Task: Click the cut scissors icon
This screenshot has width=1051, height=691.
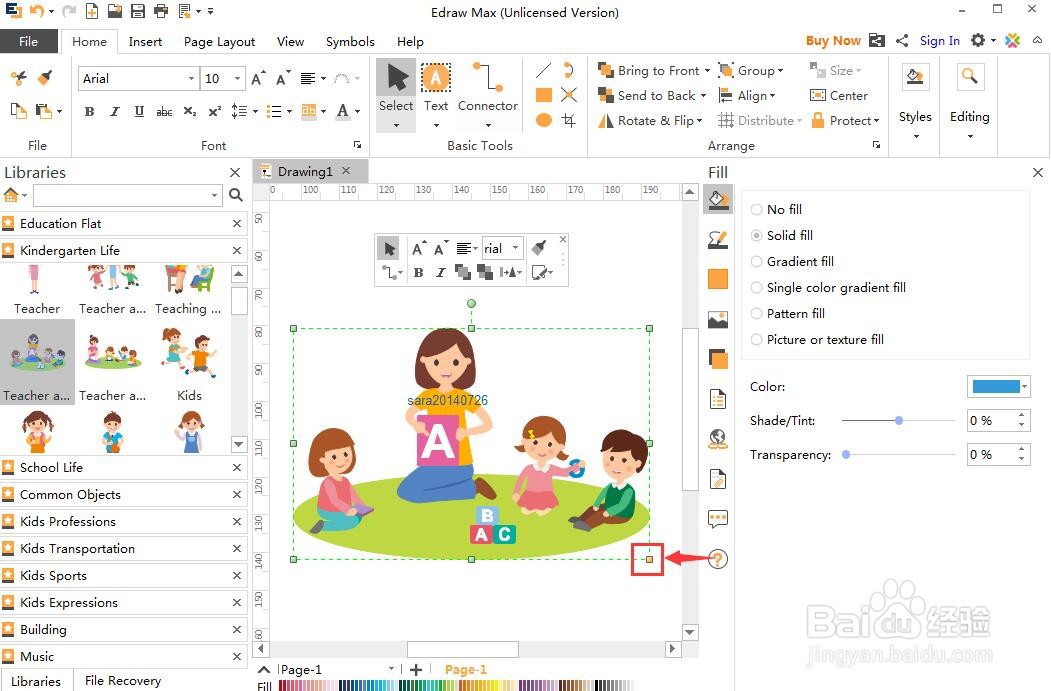Action: (18, 78)
